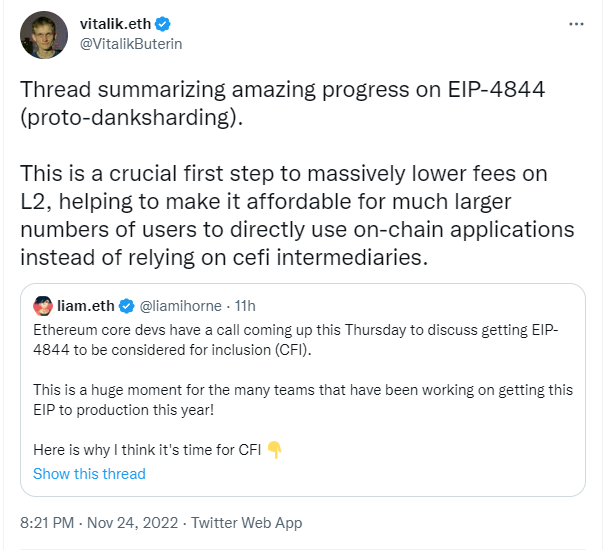605x550 pixels.
Task: Open the @liamihorne handle
Action: pos(180,306)
